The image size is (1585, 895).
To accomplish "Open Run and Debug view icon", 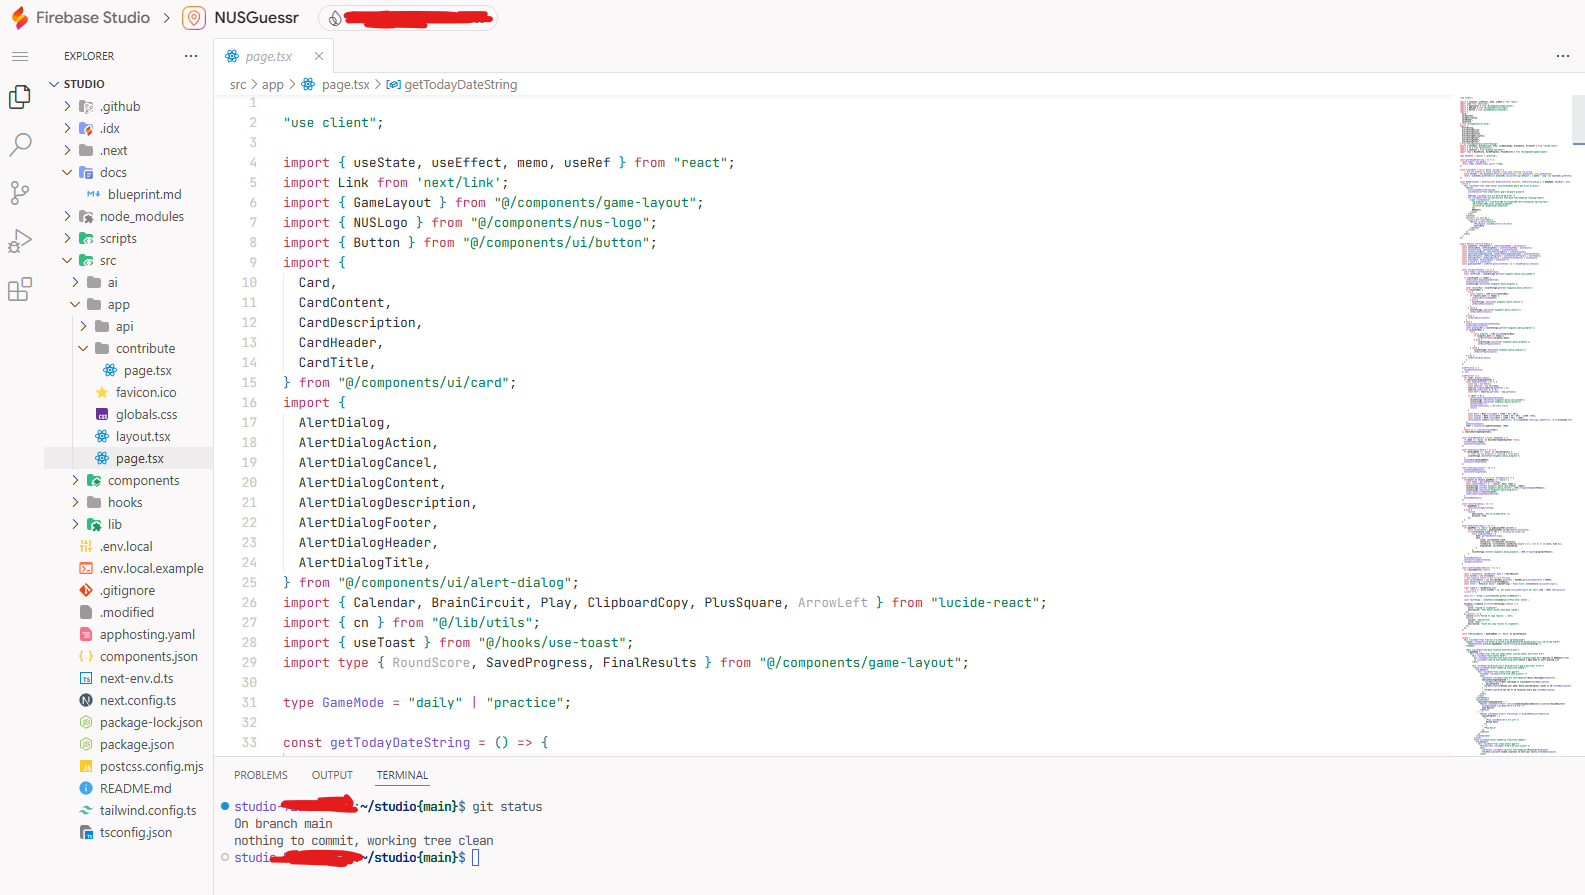I will pyautogui.click(x=20, y=241).
